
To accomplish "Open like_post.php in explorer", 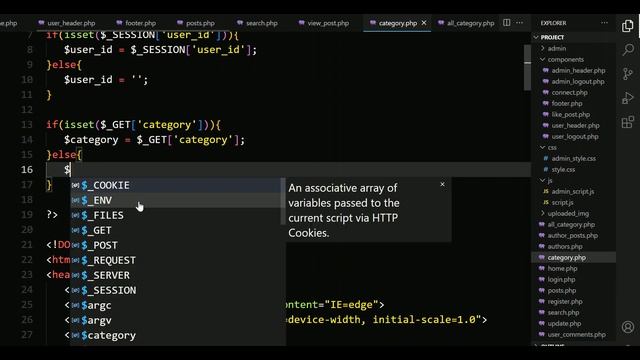I will [x=571, y=114].
